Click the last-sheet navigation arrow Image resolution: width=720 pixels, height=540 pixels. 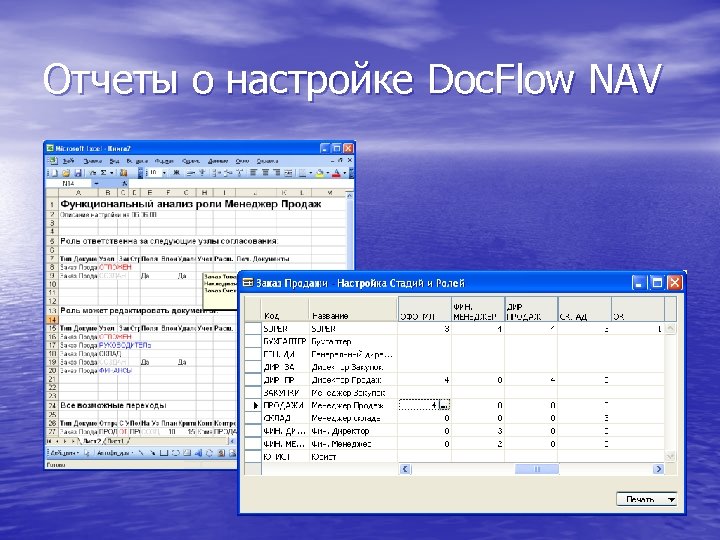click(x=73, y=441)
